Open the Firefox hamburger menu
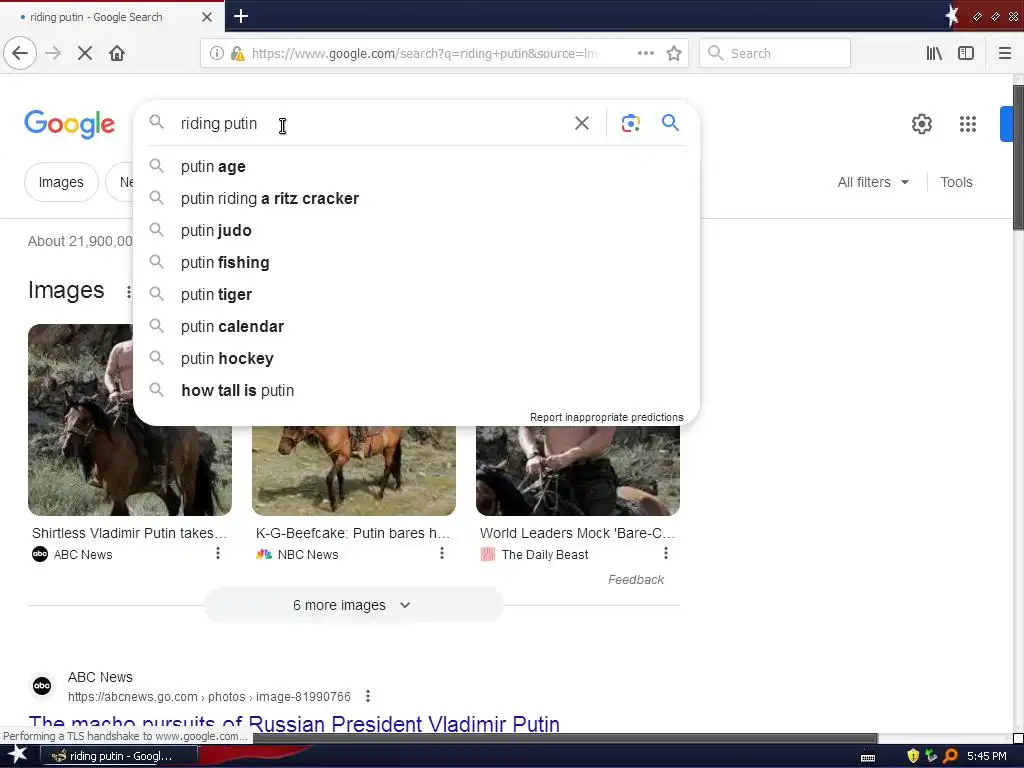 coord(1005,53)
